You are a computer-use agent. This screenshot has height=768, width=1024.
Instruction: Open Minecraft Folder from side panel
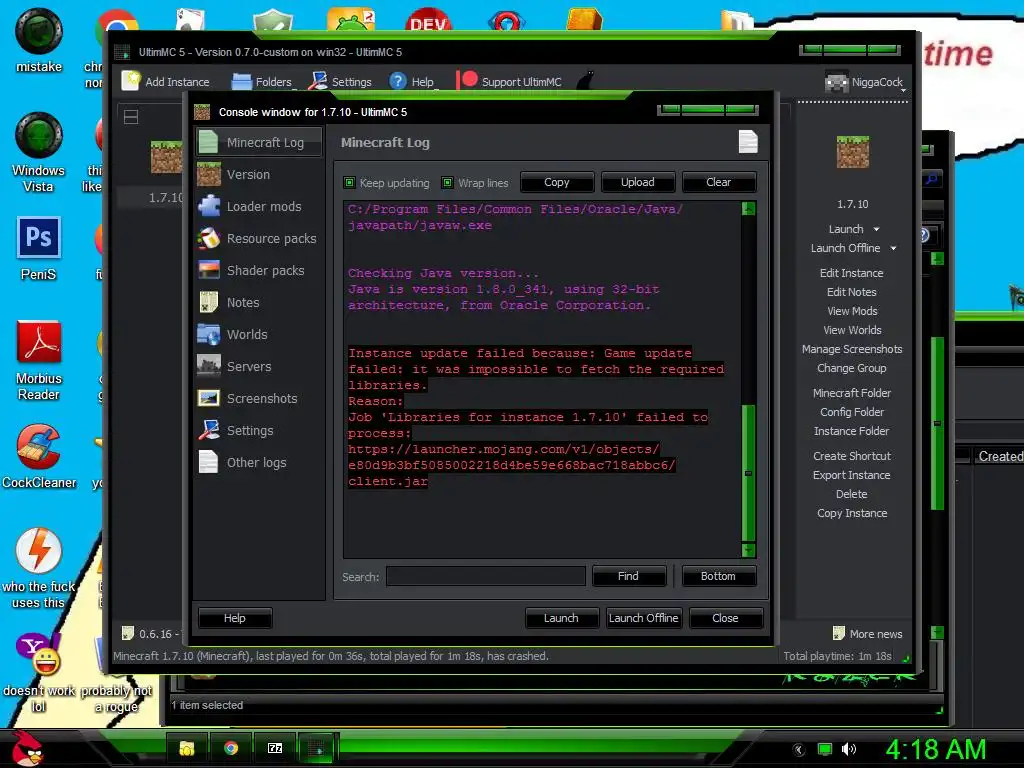pos(852,392)
